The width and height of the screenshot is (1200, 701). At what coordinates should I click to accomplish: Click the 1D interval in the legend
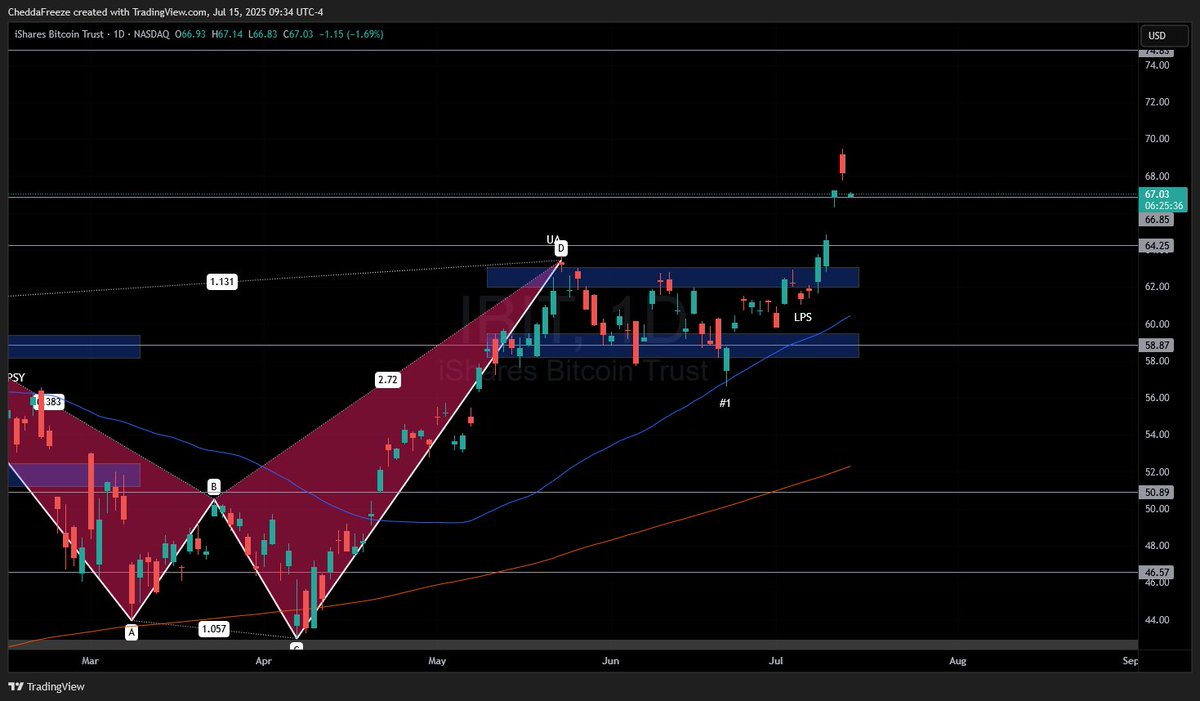(118, 34)
